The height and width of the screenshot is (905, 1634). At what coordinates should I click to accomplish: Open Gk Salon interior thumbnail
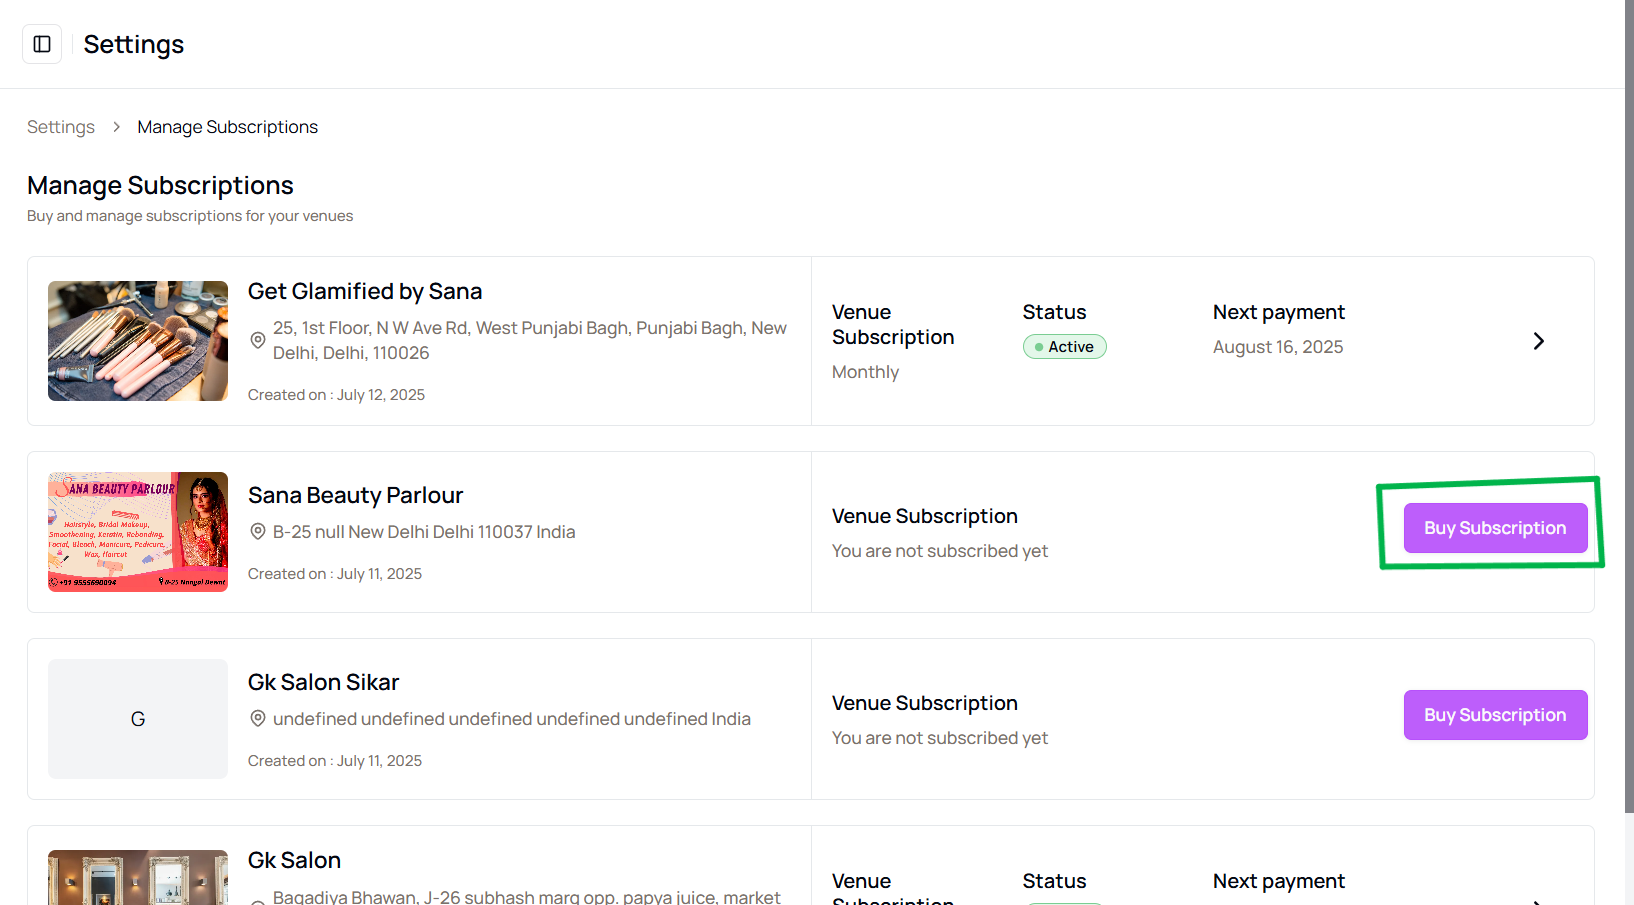click(138, 877)
